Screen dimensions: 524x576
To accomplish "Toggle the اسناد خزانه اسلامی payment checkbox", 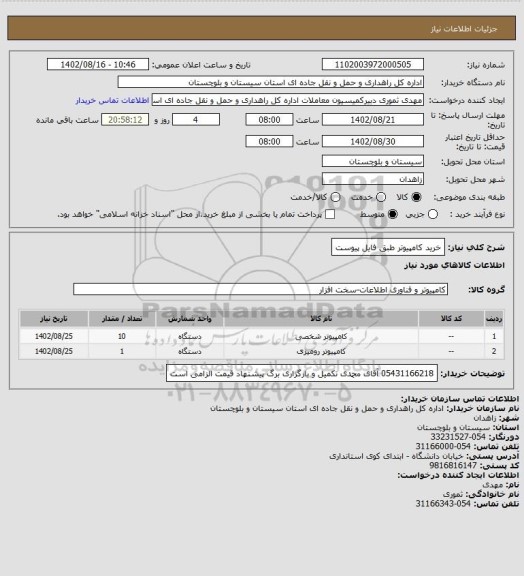I will pos(330,214).
